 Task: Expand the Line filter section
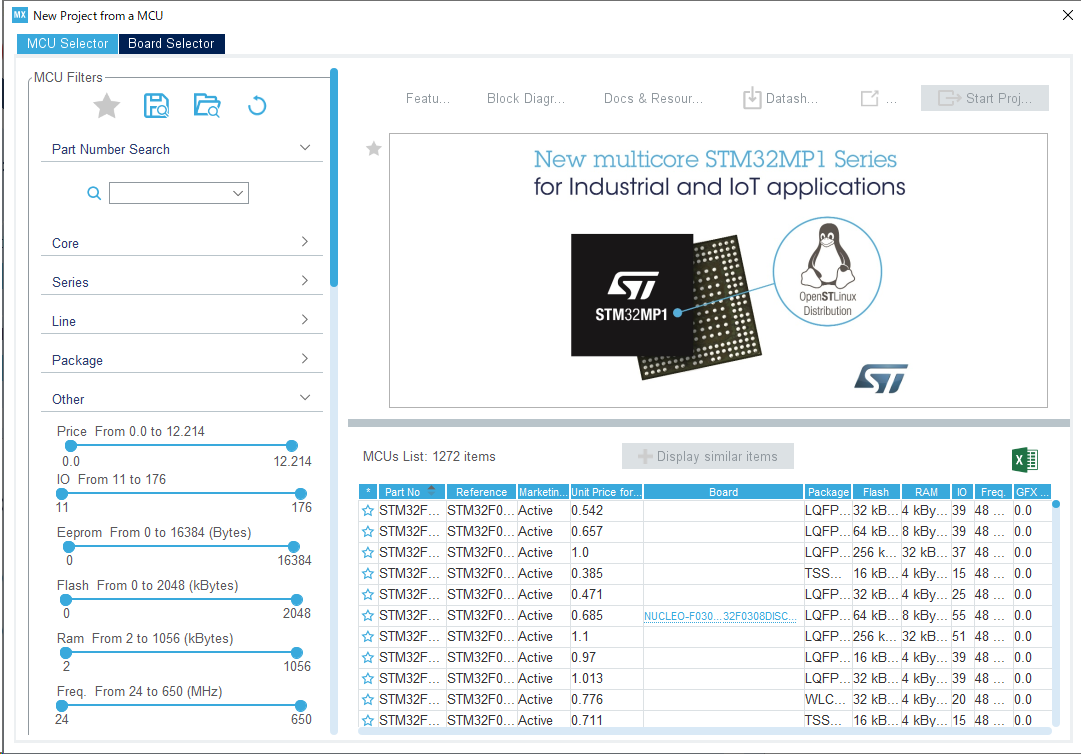(305, 319)
